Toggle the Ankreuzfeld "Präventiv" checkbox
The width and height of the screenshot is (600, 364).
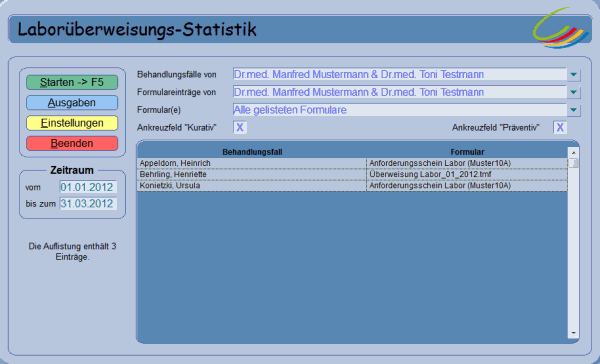[x=560, y=127]
